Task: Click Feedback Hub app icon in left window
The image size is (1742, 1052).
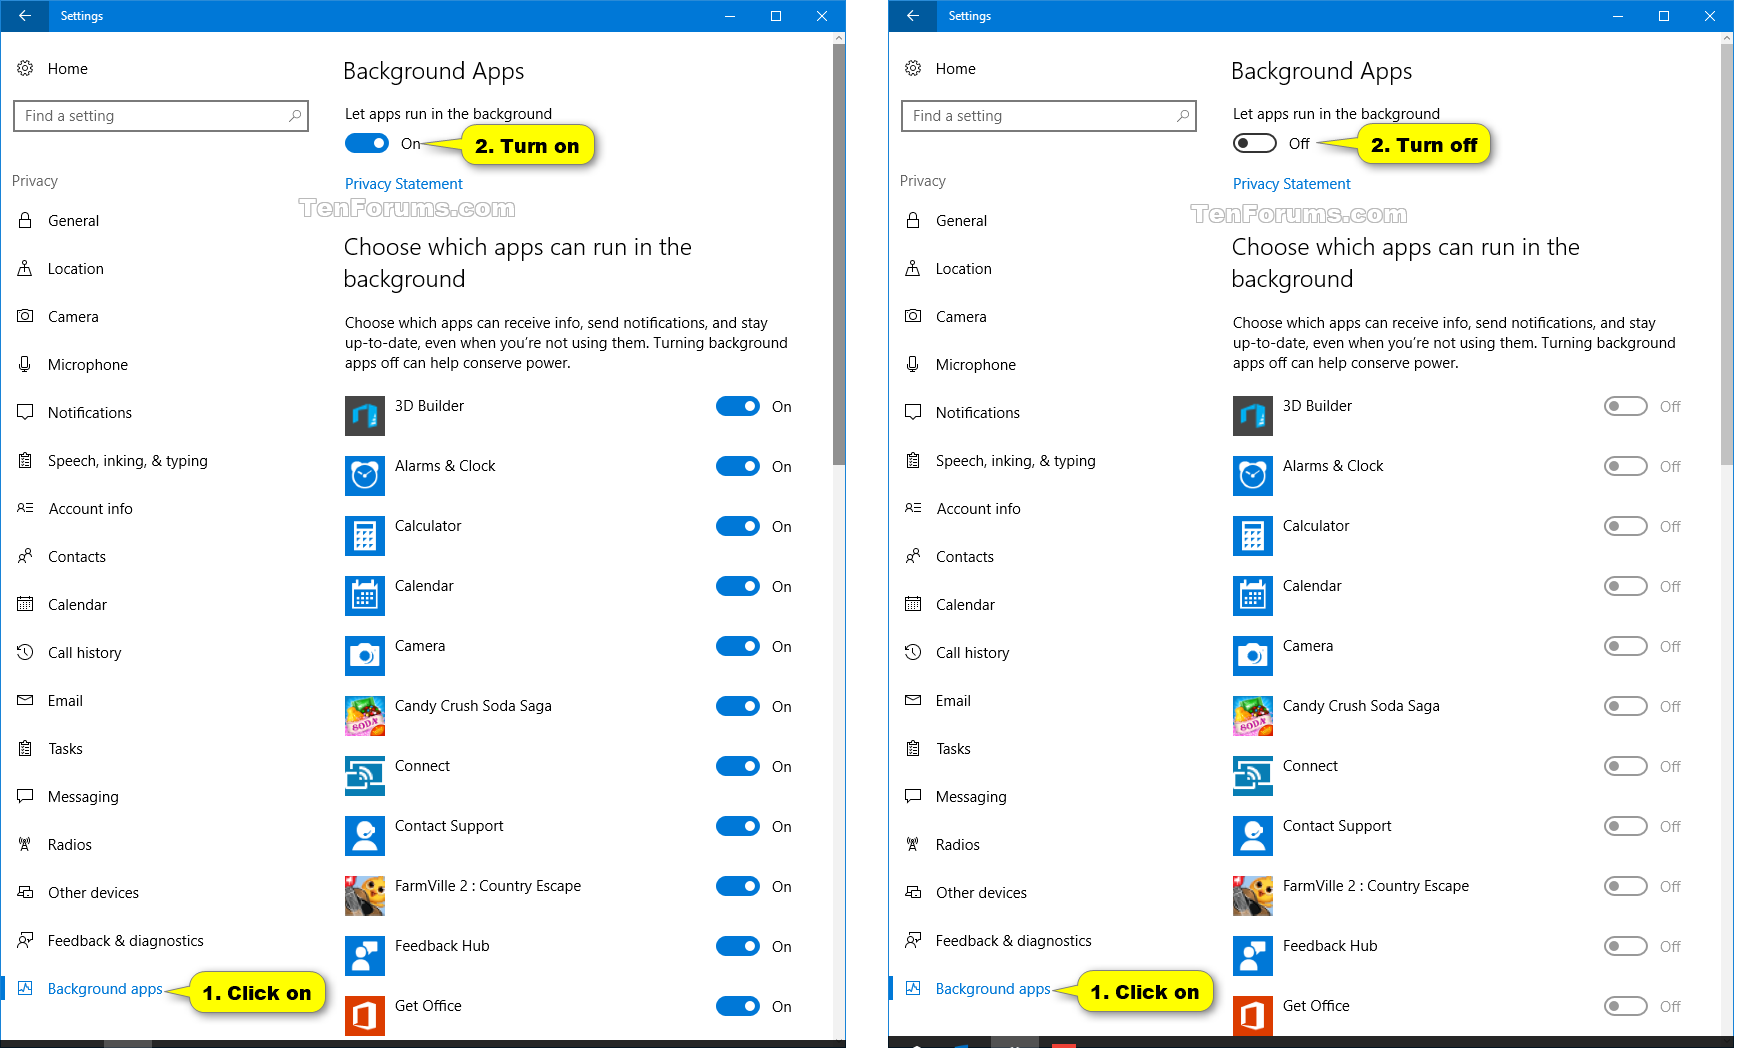Action: coord(365,956)
